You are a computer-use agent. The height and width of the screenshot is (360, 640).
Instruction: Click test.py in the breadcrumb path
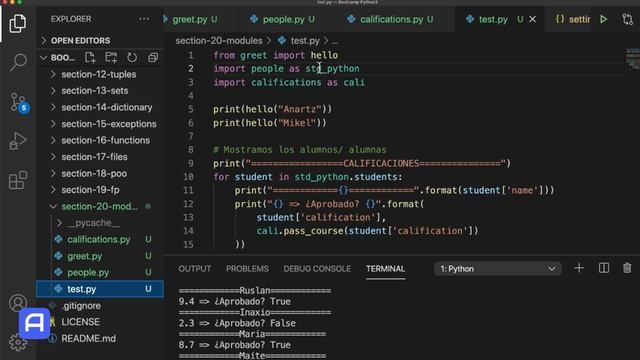pyautogui.click(x=304, y=40)
